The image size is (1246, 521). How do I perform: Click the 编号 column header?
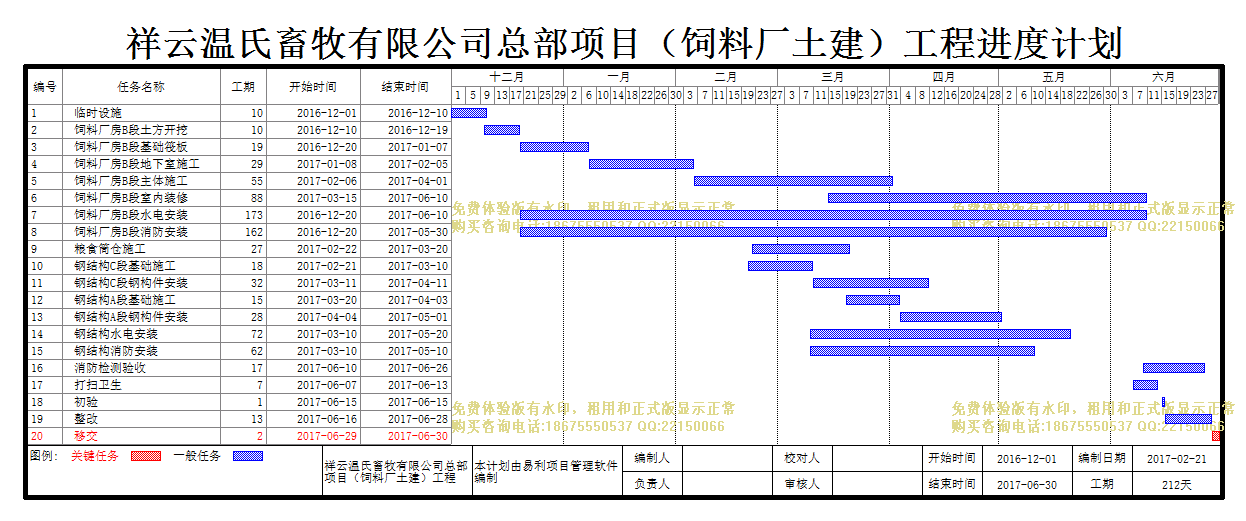coord(44,87)
